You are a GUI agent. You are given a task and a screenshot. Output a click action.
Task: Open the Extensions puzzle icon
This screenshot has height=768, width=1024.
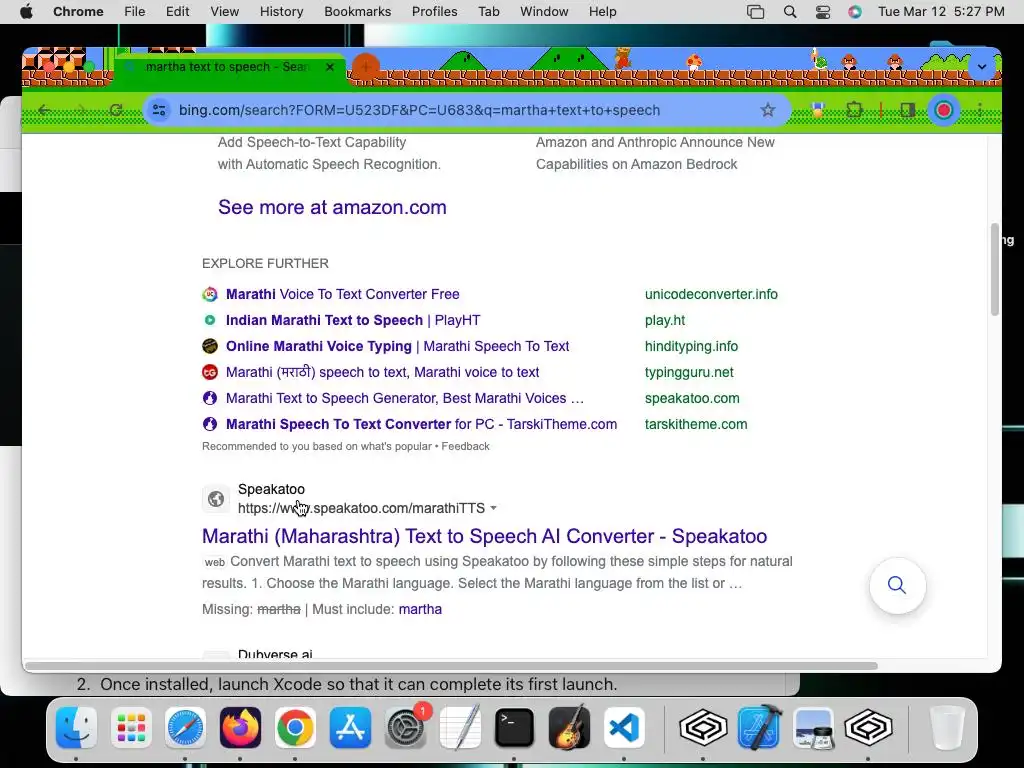click(854, 110)
